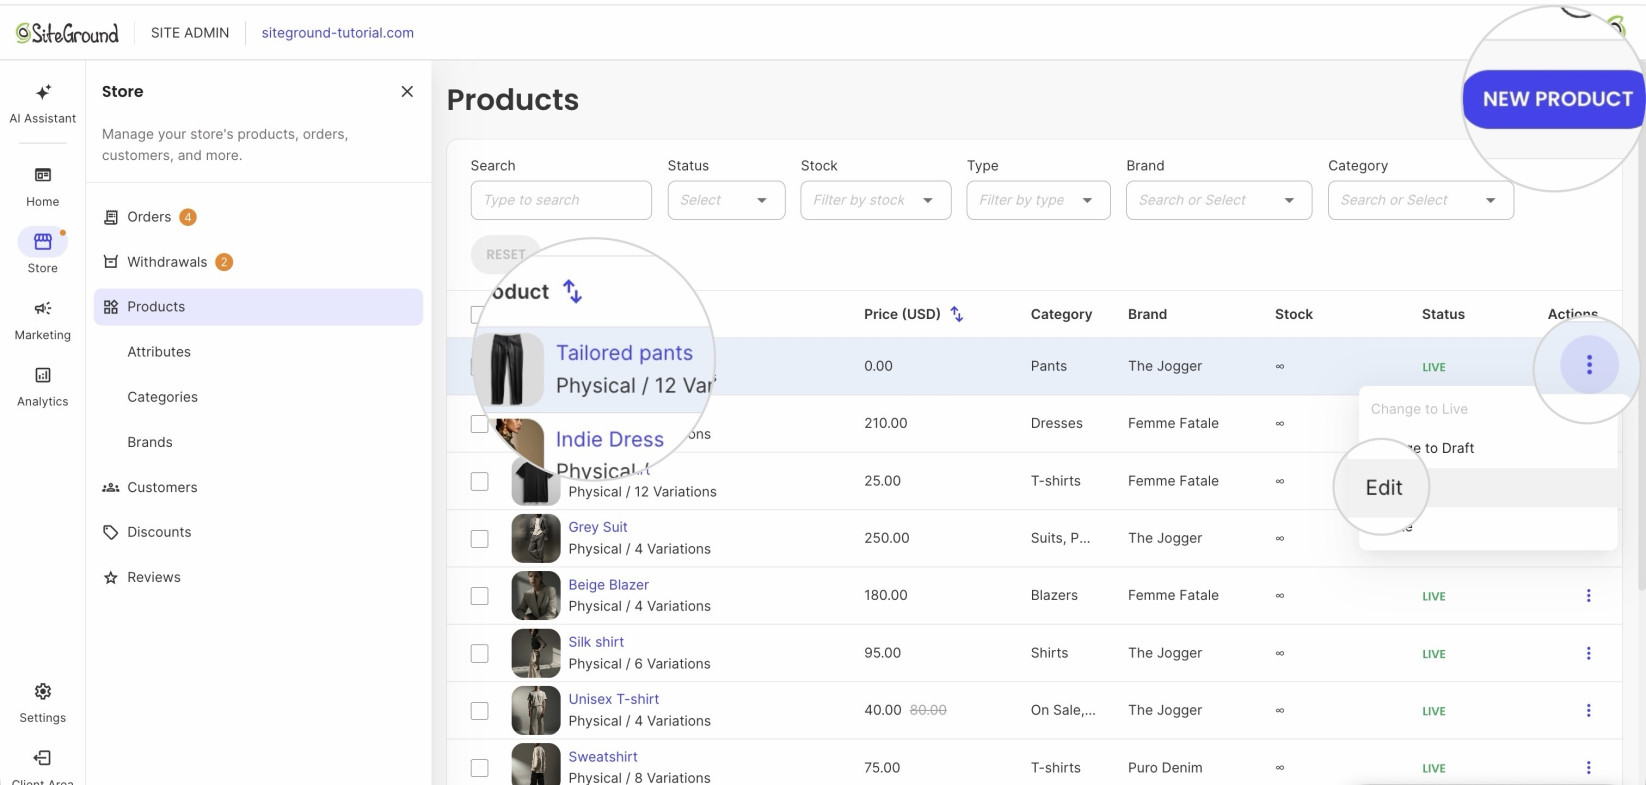Open Customers in the Store menu
The height and width of the screenshot is (785, 1646).
[258, 487]
